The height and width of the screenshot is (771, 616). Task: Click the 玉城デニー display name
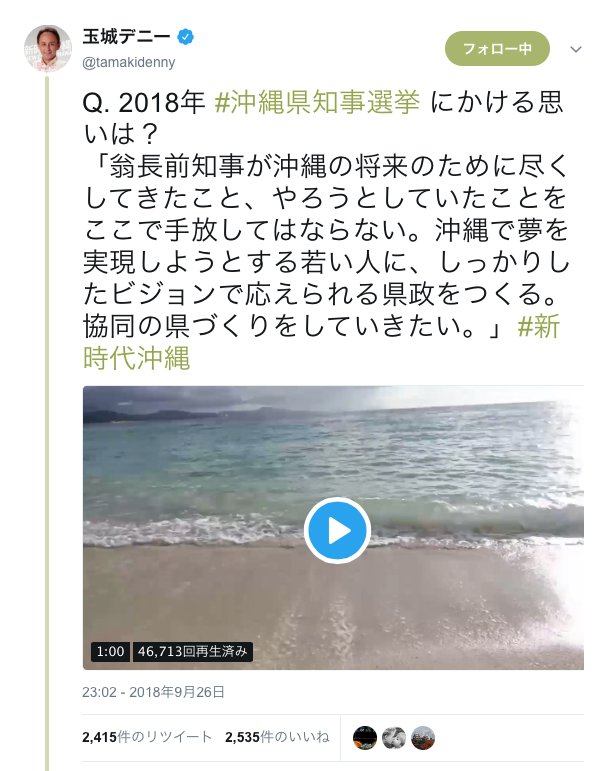pos(126,37)
